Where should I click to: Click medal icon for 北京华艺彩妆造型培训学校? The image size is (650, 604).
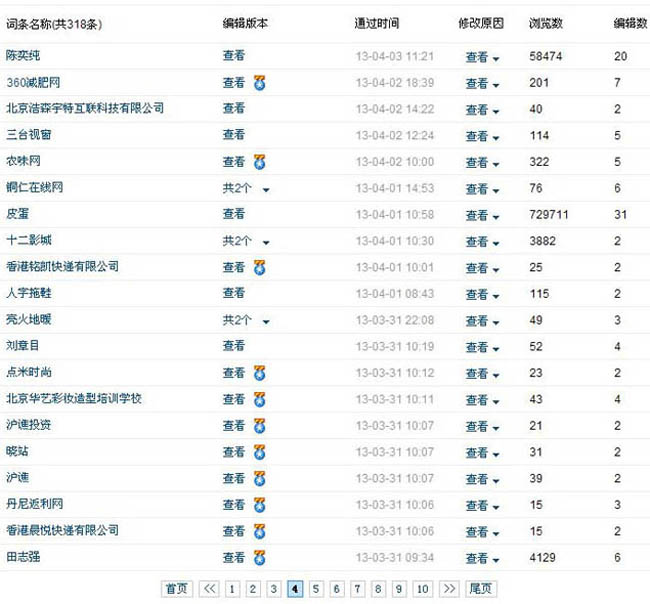pos(259,399)
